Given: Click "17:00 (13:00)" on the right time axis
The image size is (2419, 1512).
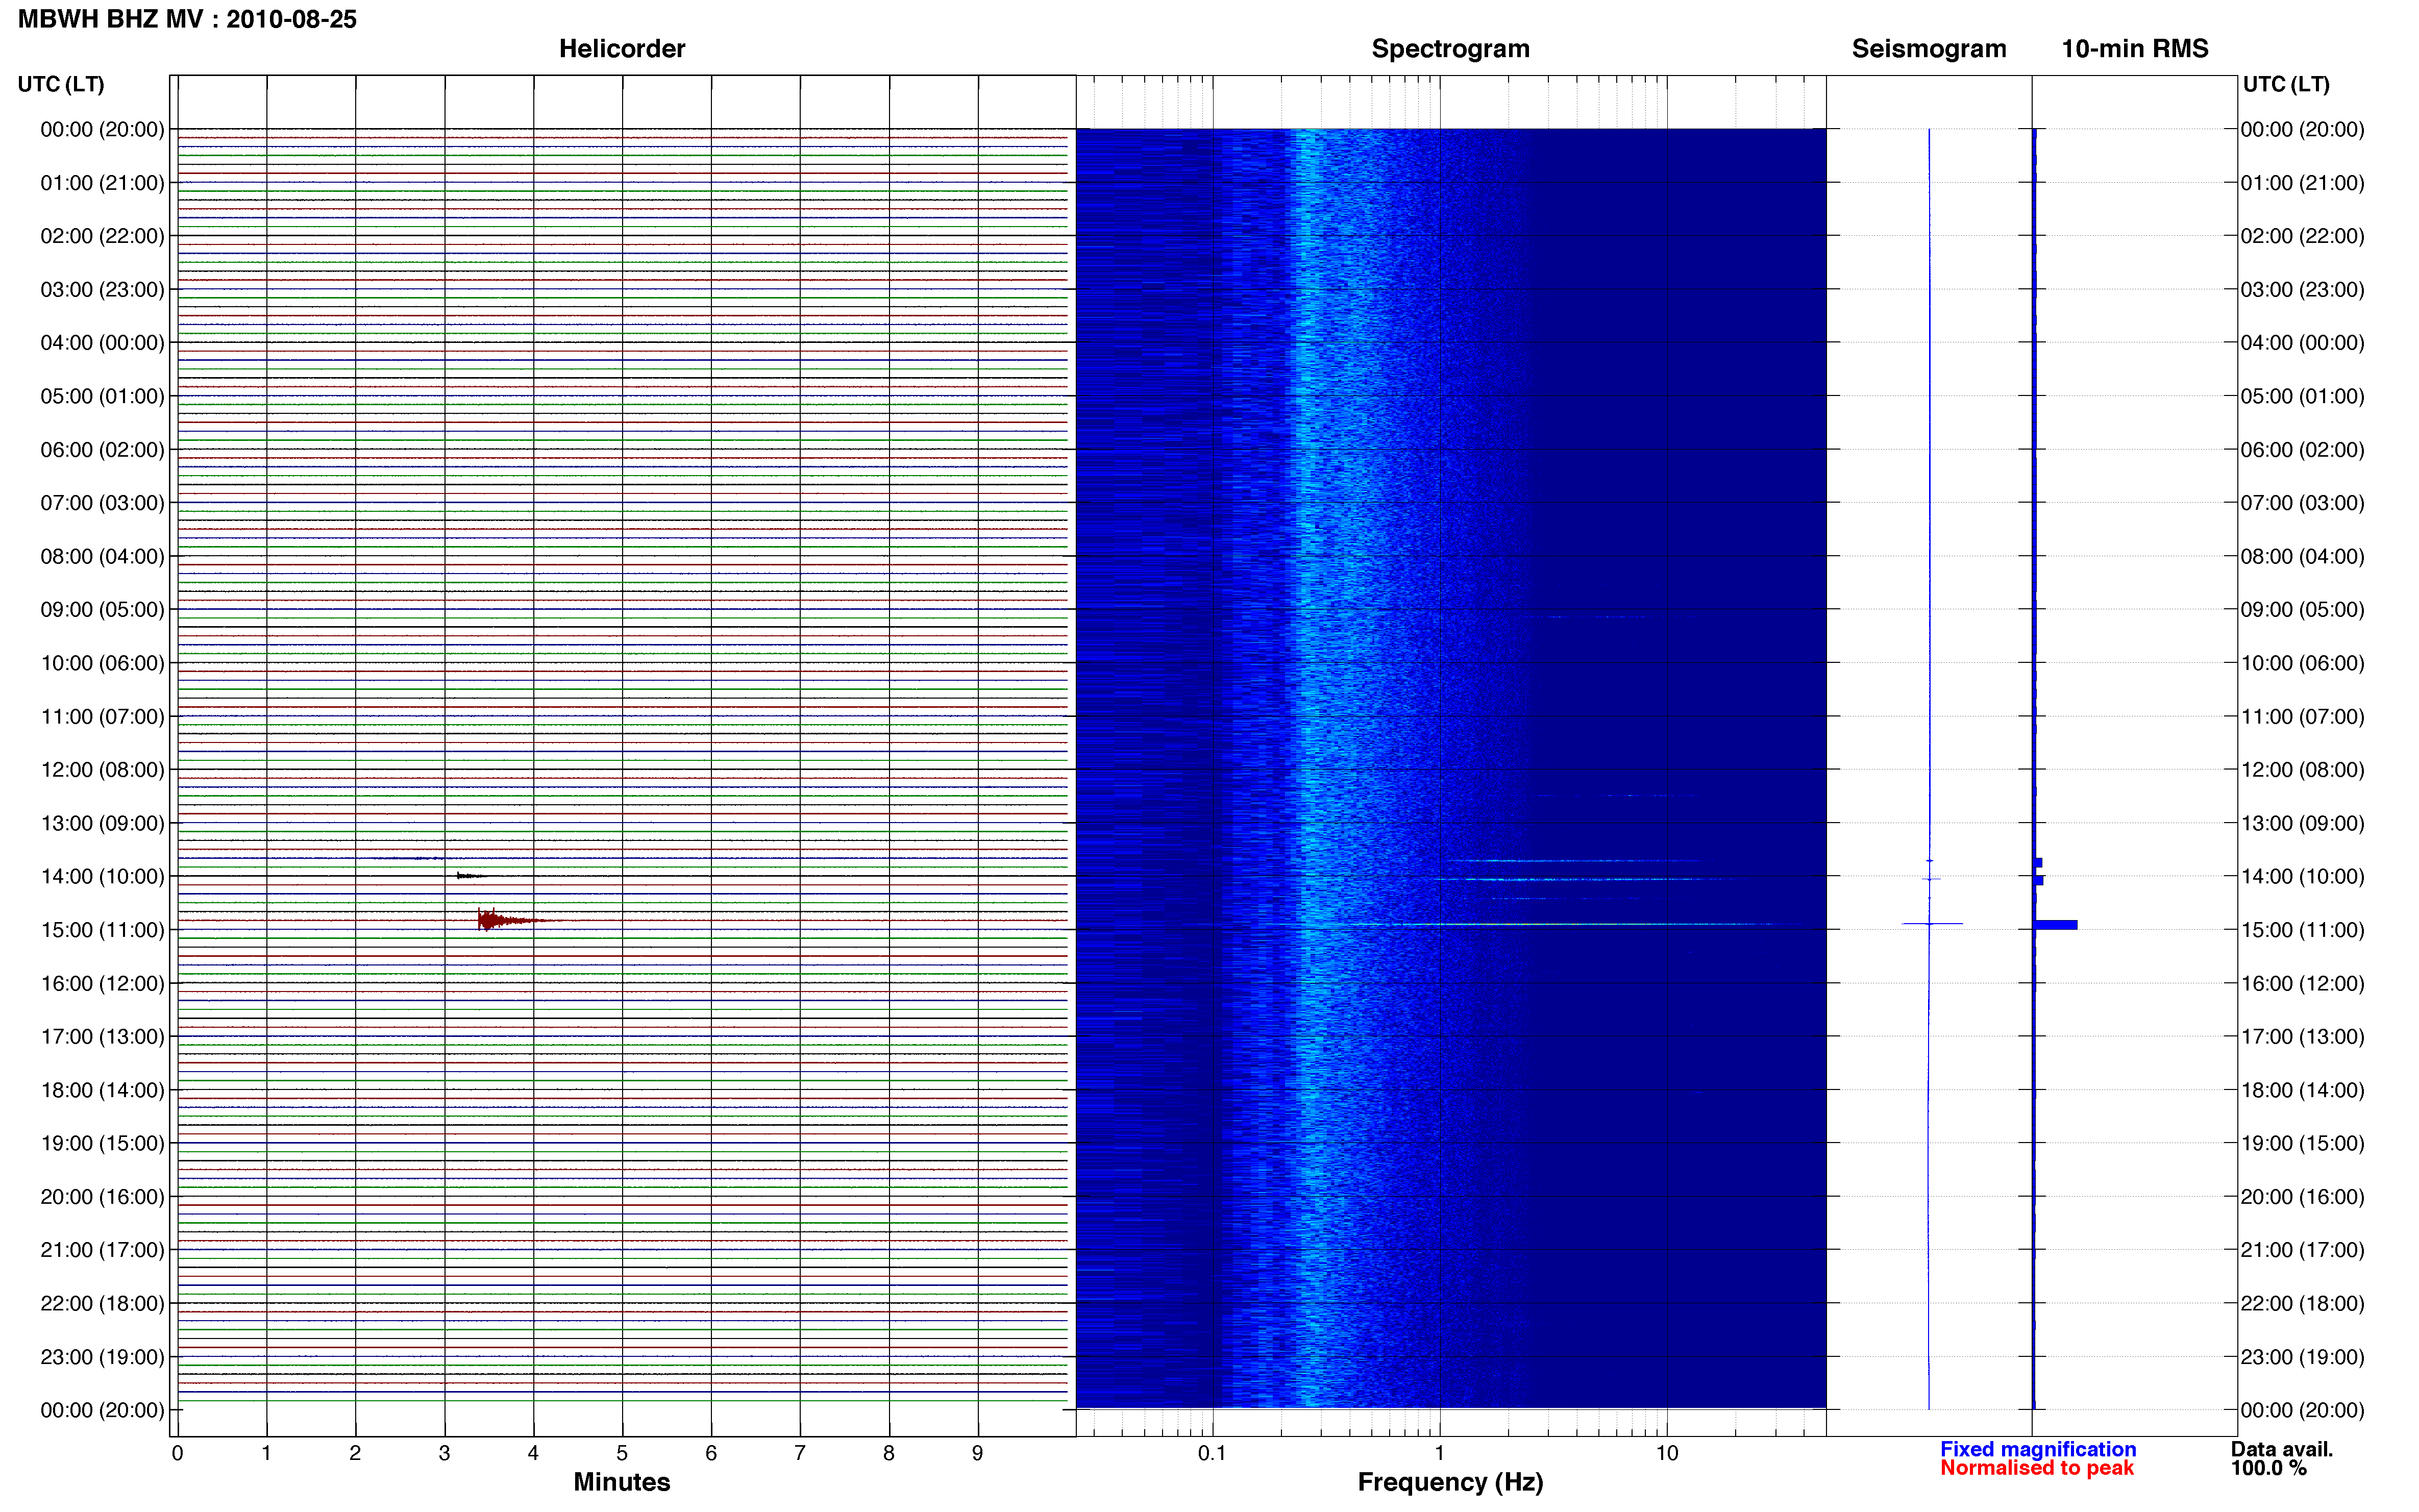Looking at the screenshot, I should (x=2303, y=1037).
